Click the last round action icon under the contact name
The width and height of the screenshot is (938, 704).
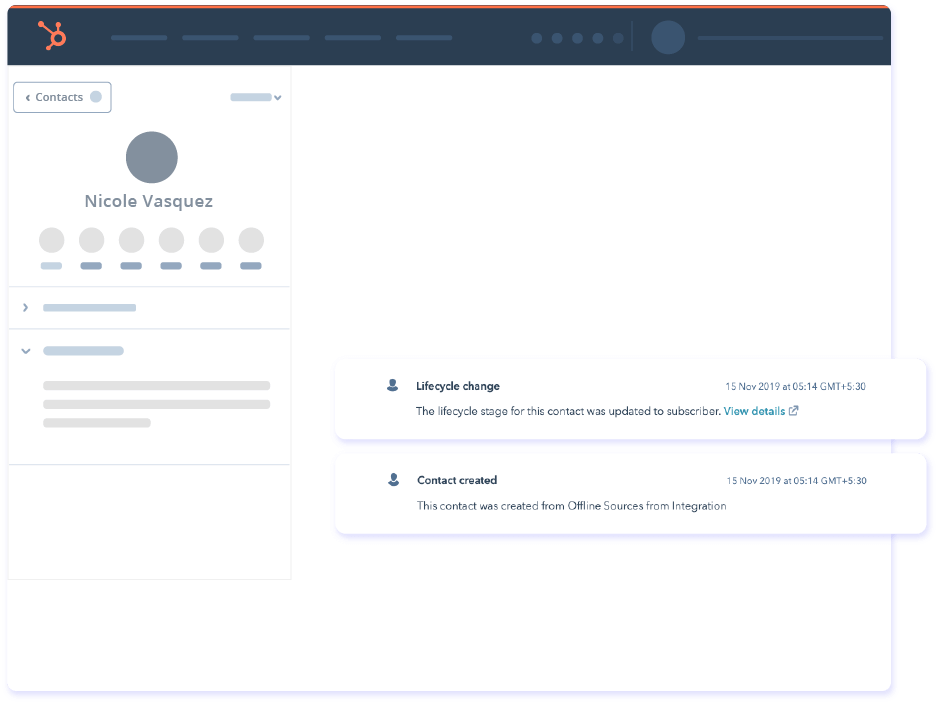pos(251,240)
